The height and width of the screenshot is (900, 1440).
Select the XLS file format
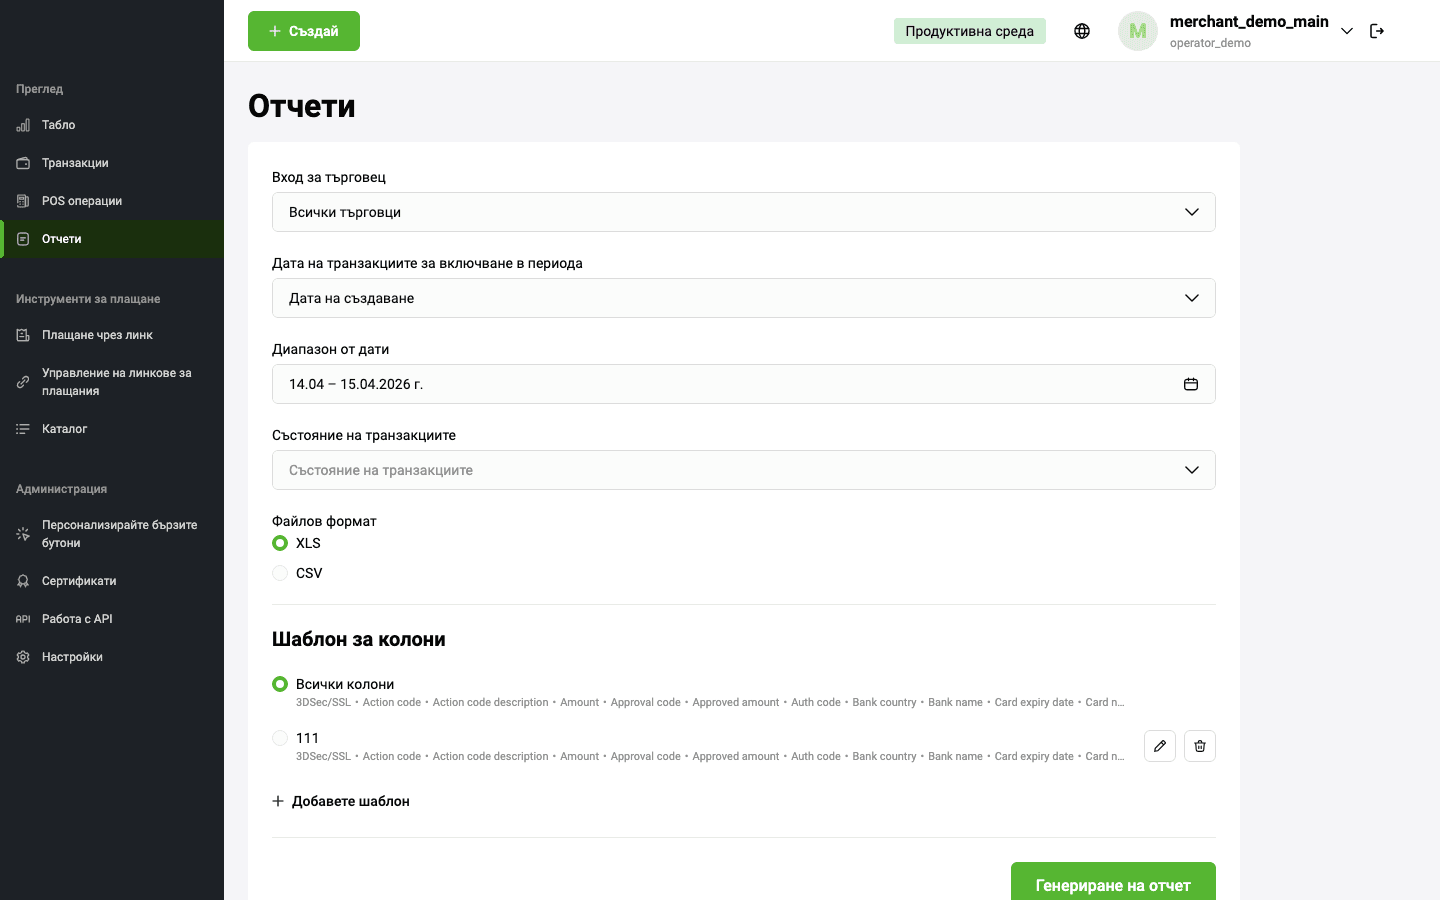pyautogui.click(x=280, y=543)
